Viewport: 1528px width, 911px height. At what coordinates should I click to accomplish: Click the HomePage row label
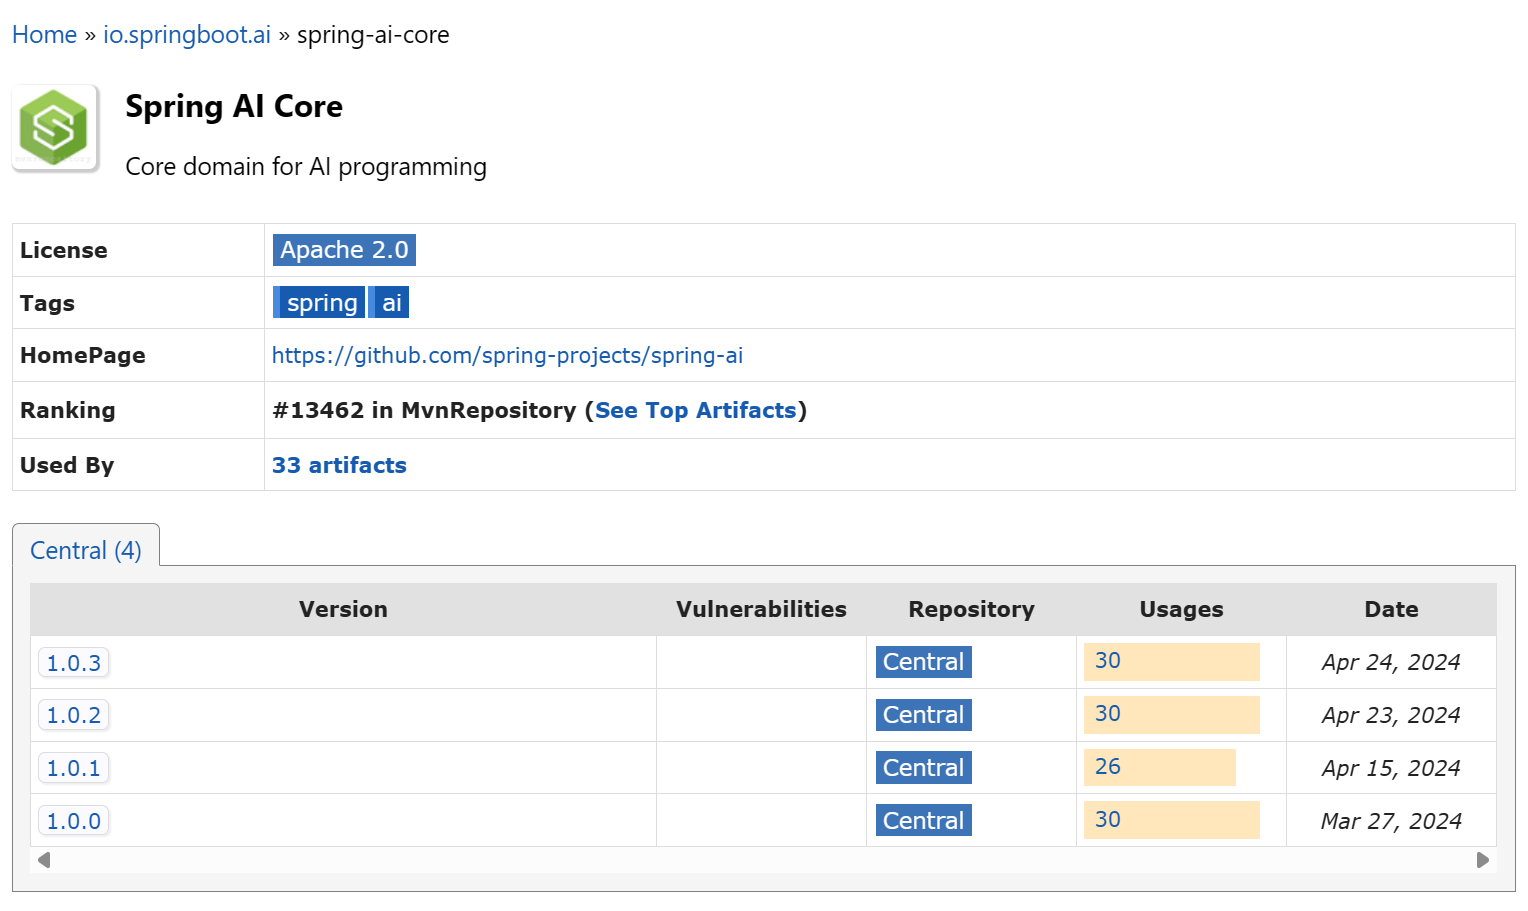pos(83,355)
